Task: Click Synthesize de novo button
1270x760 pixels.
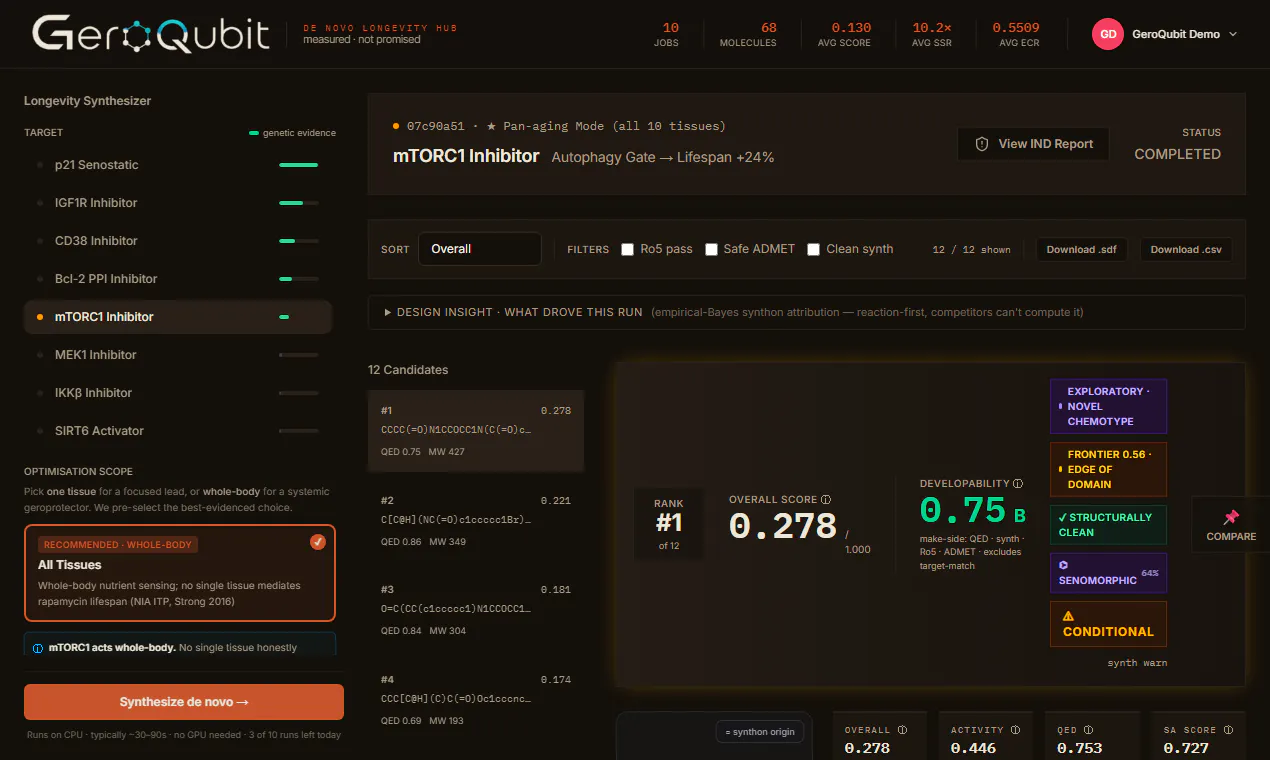Action: point(184,702)
